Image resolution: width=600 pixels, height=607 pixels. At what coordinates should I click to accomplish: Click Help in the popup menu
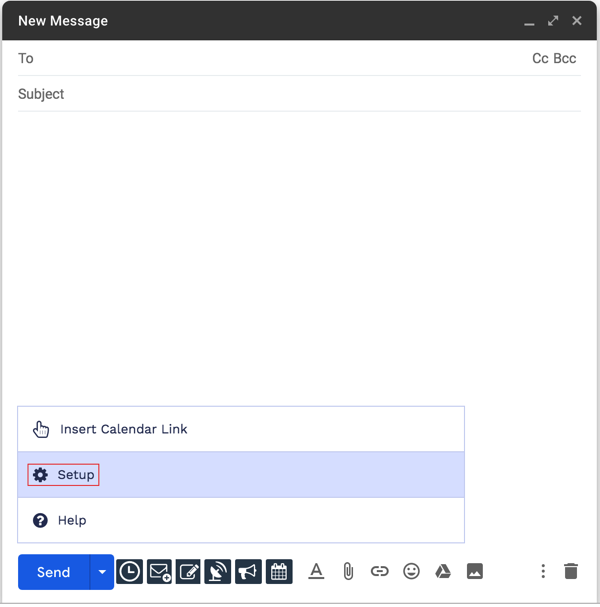(72, 520)
